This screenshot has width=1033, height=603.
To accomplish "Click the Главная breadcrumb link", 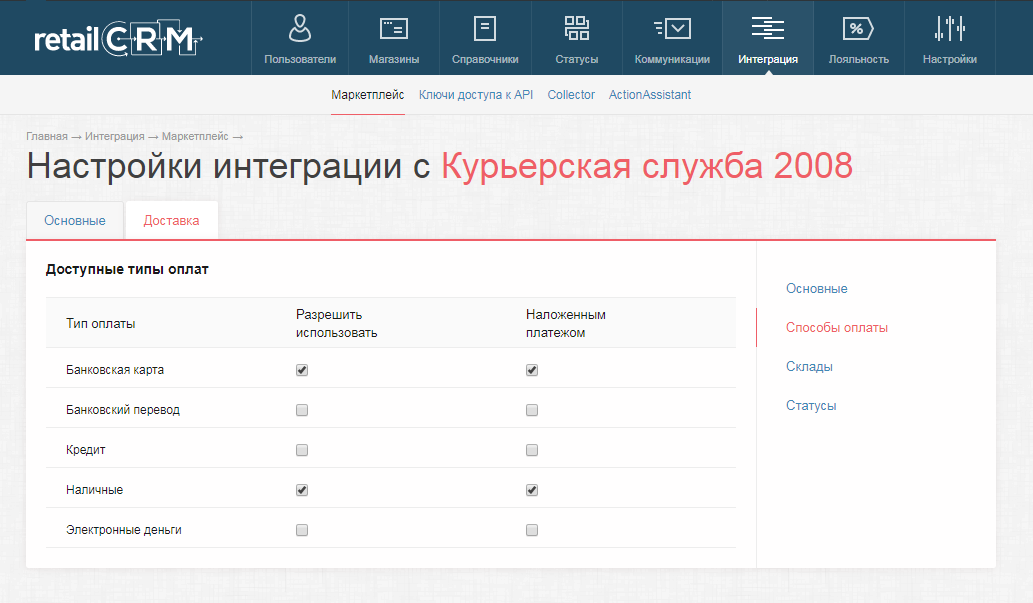I will (x=47, y=136).
